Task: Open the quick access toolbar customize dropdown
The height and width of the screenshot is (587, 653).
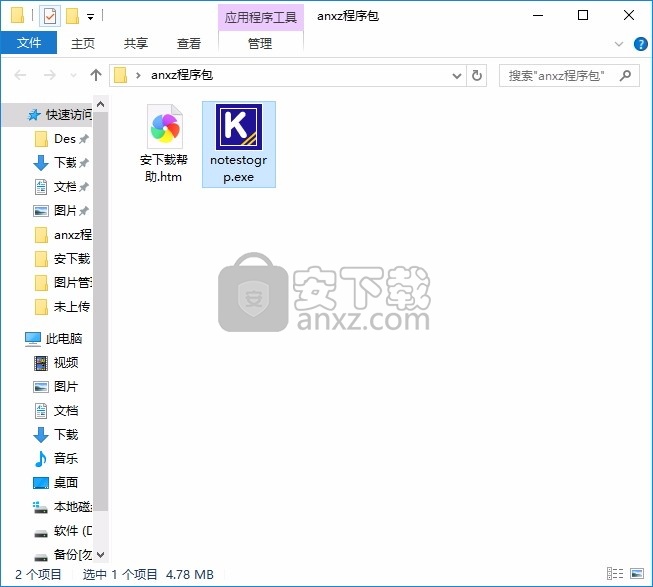Action: tap(90, 17)
